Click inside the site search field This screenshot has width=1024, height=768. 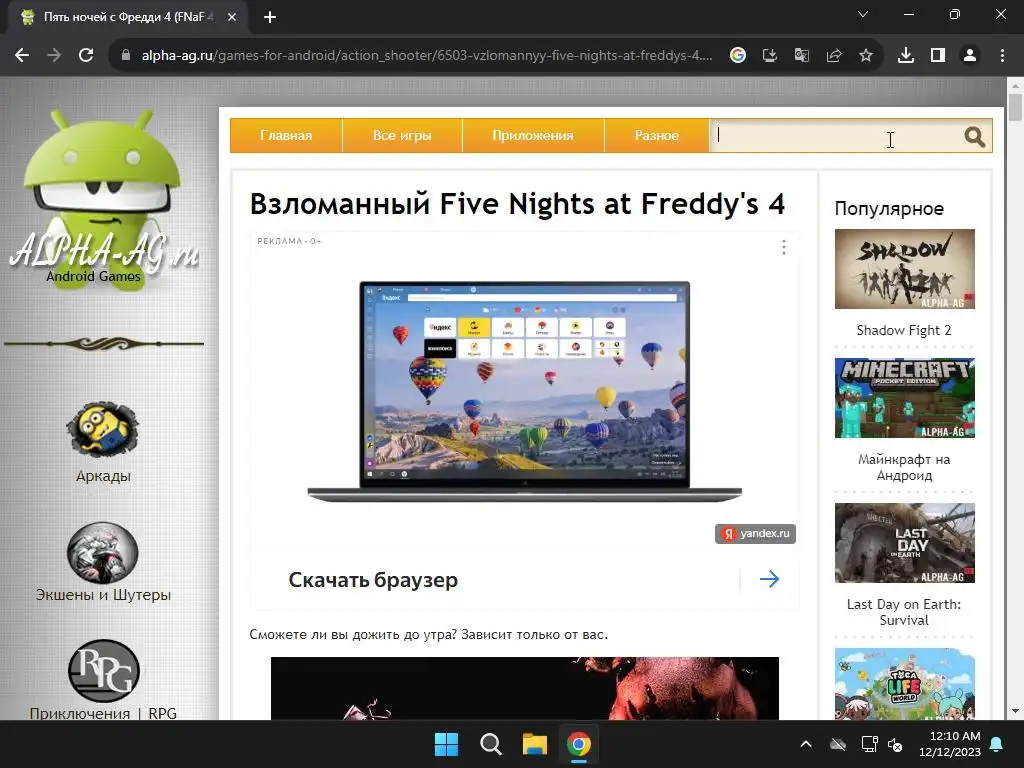pos(835,135)
